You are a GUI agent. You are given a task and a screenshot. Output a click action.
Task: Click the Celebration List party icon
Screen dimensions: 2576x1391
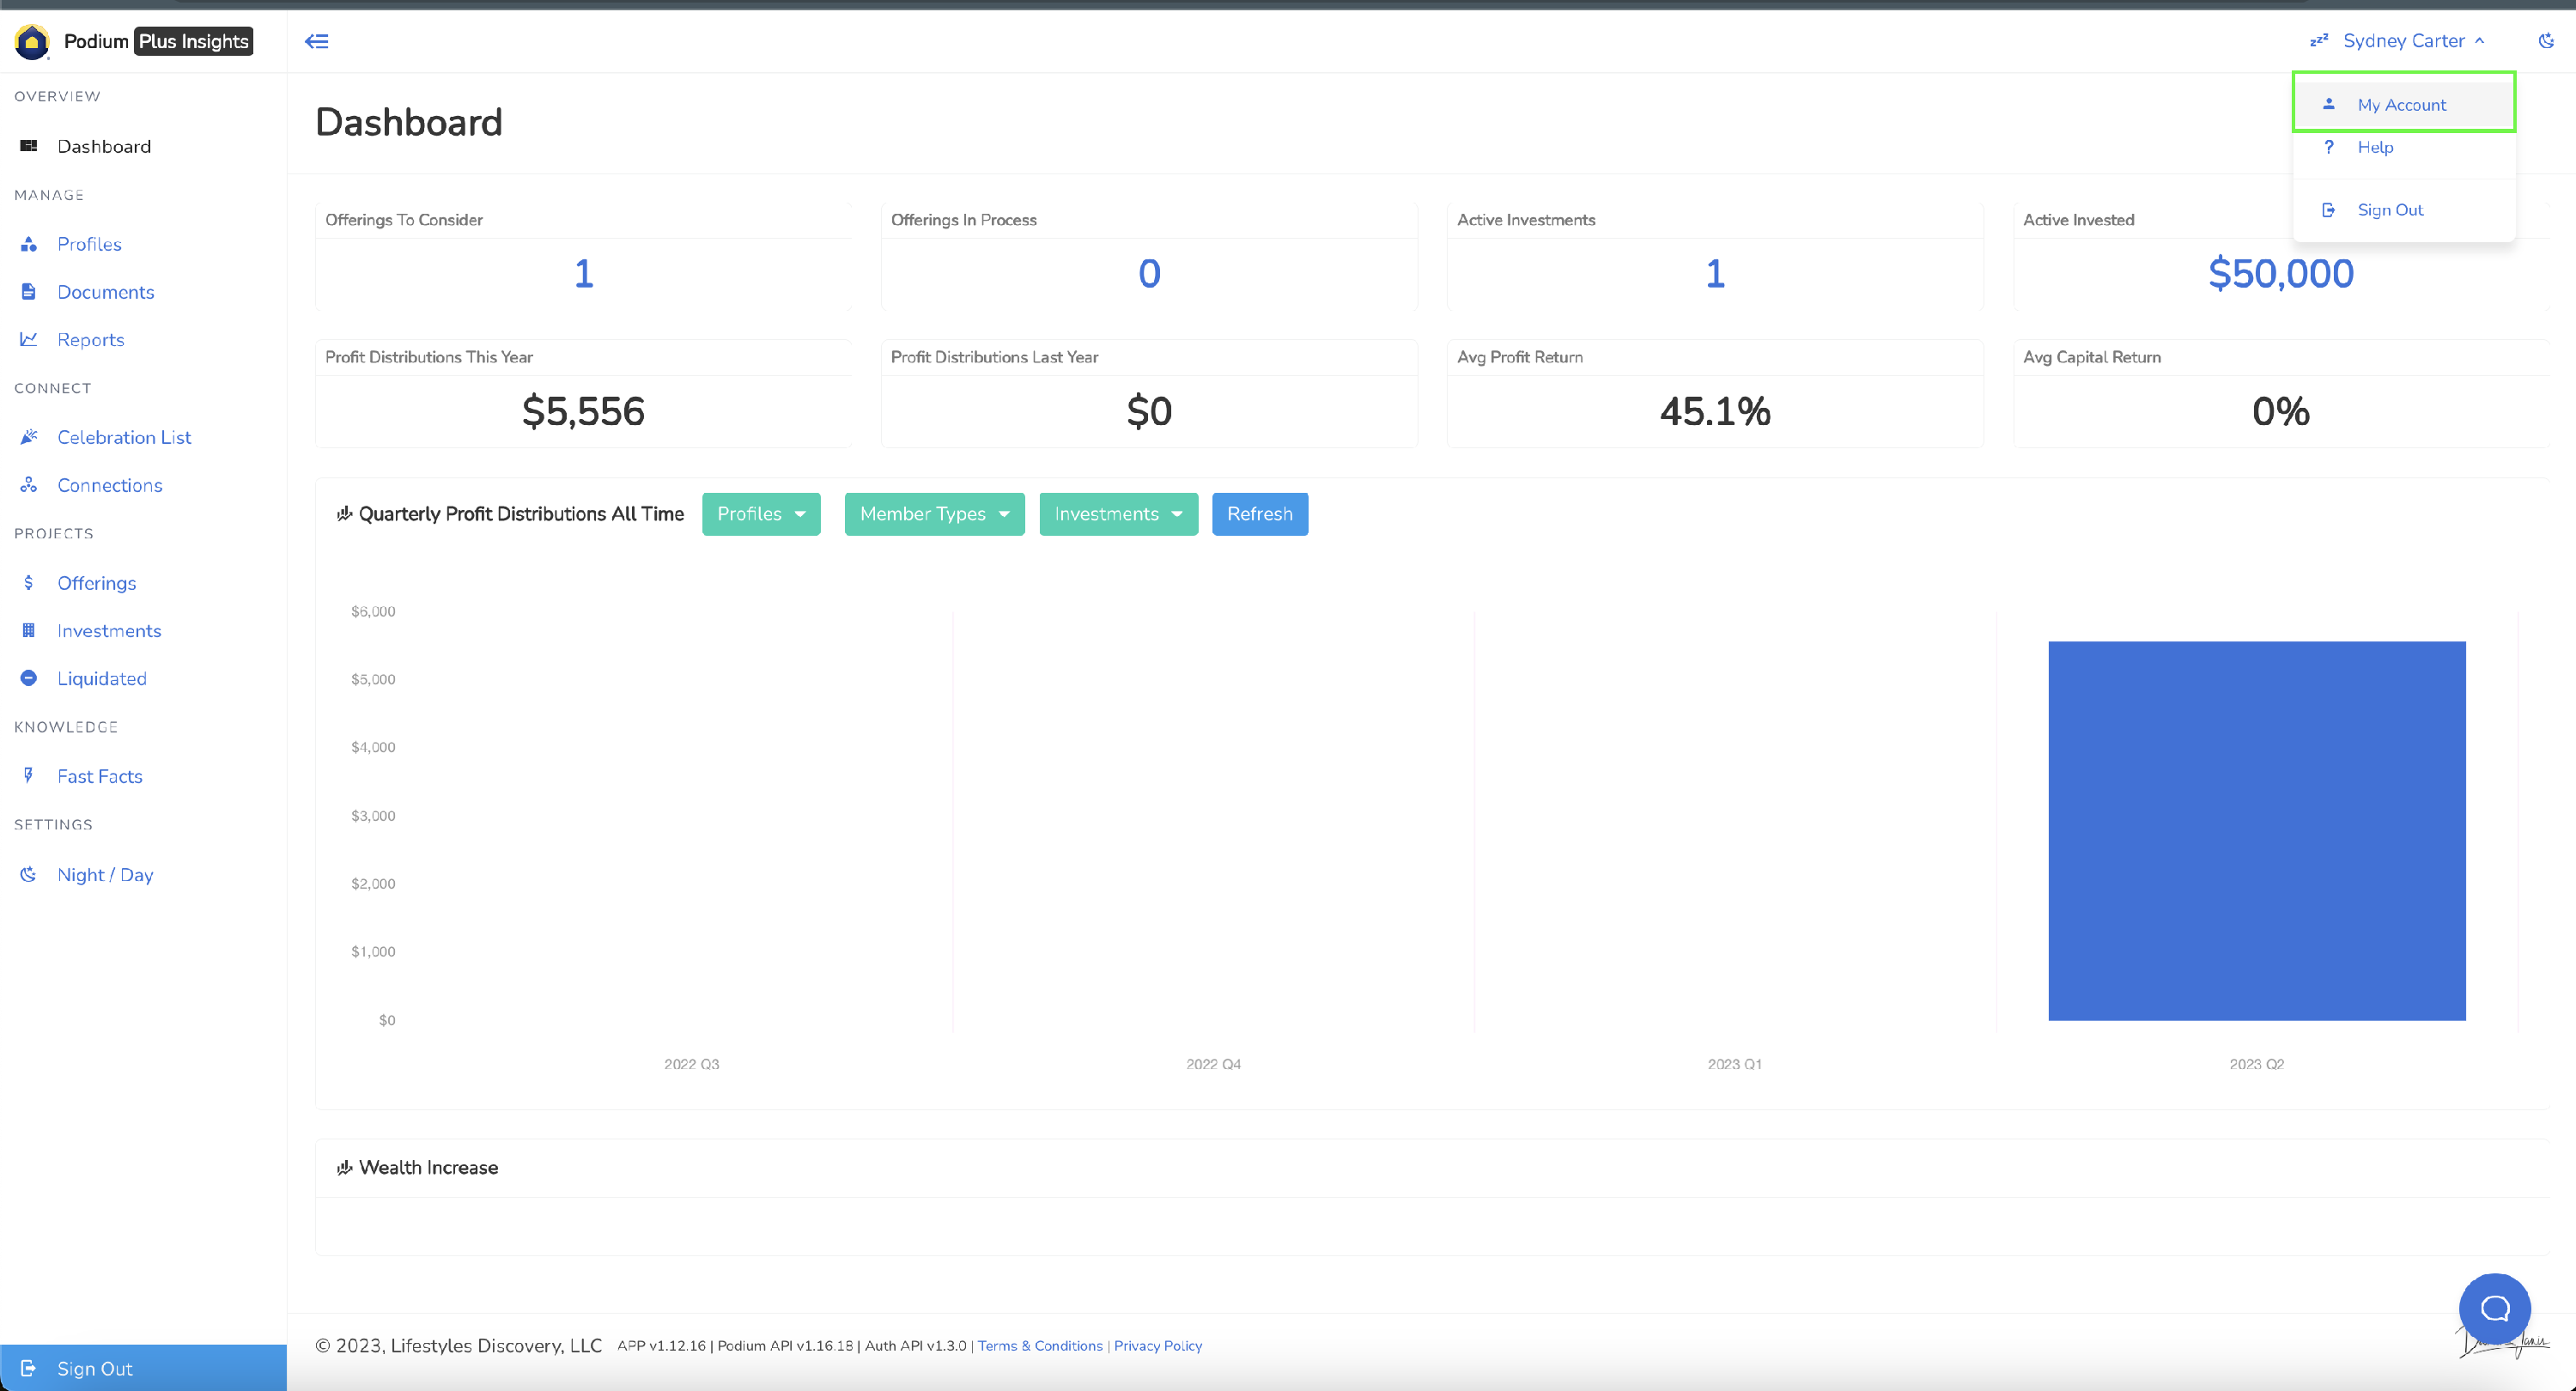click(x=29, y=437)
